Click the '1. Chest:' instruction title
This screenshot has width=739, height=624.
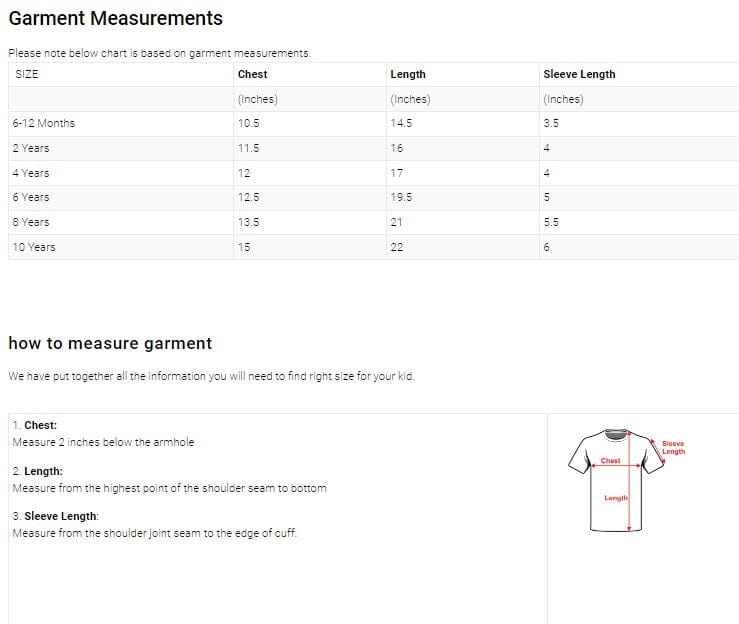tap(35, 425)
